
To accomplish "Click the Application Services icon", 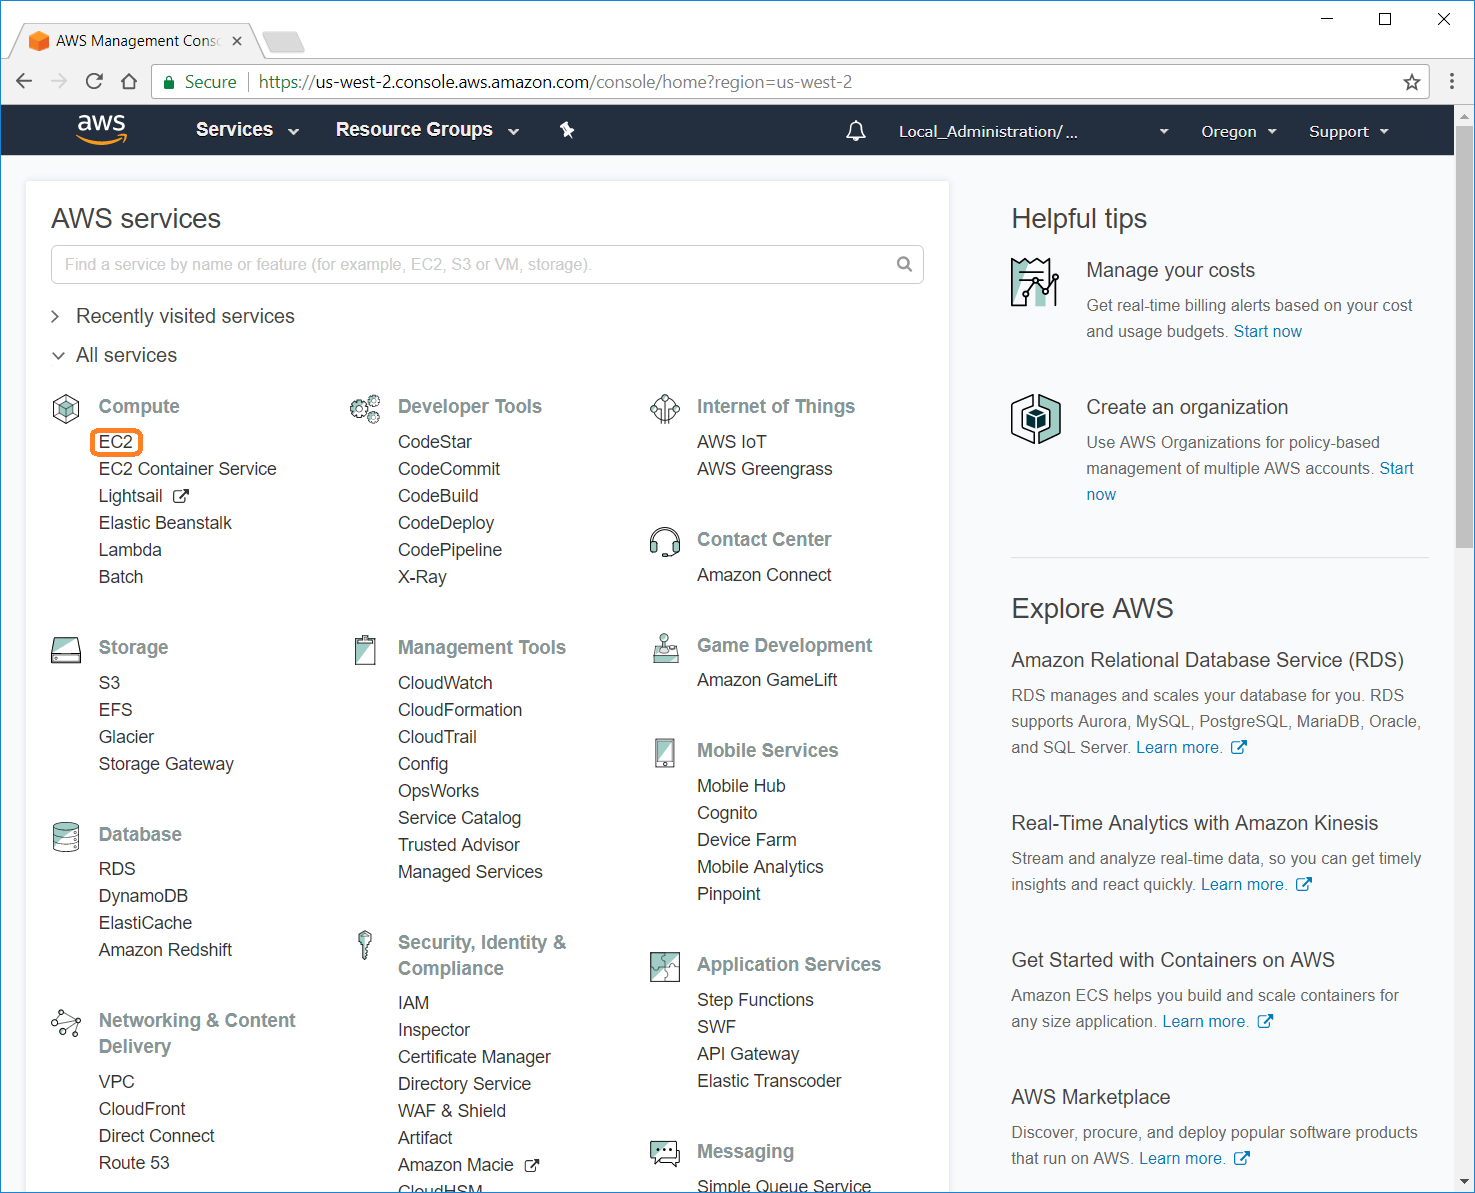I will tap(665, 966).
